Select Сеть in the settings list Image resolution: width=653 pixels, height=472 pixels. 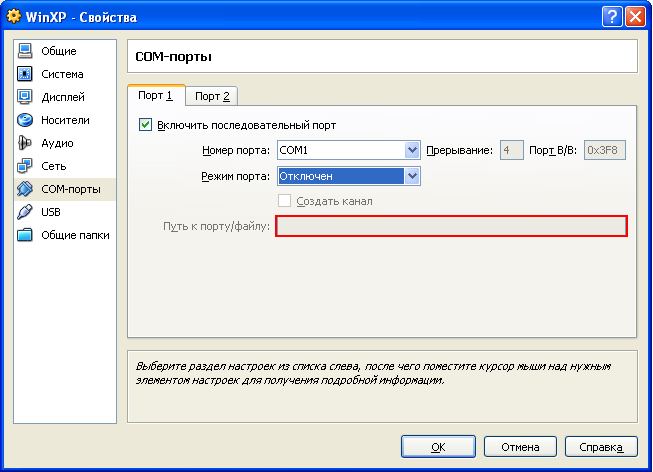click(x=65, y=166)
